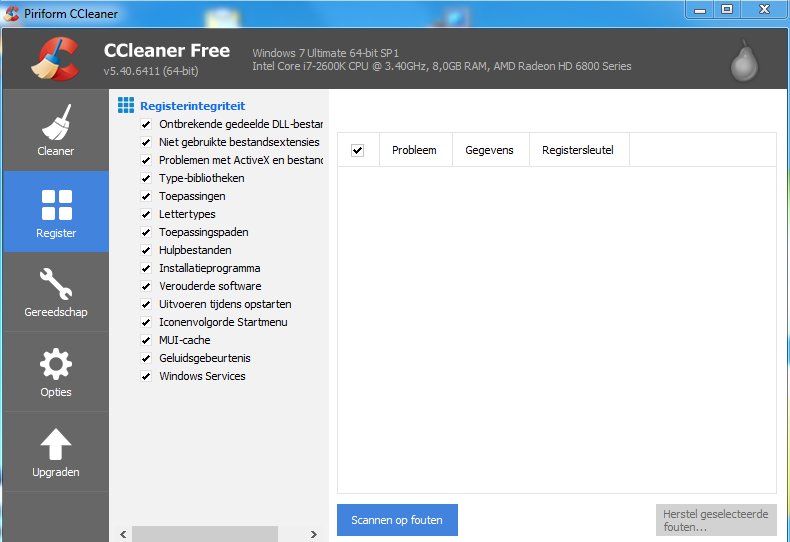Viewport: 790px width, 542px height.
Task: Select the Register sidebar section
Action: (55, 211)
